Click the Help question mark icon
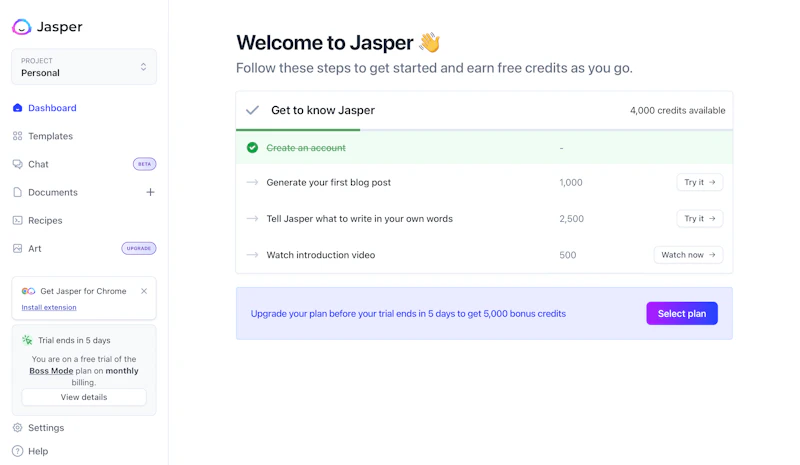 [x=17, y=451]
